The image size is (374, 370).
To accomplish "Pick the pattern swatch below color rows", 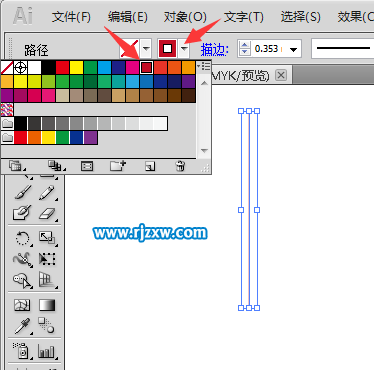I will coord(7,109).
